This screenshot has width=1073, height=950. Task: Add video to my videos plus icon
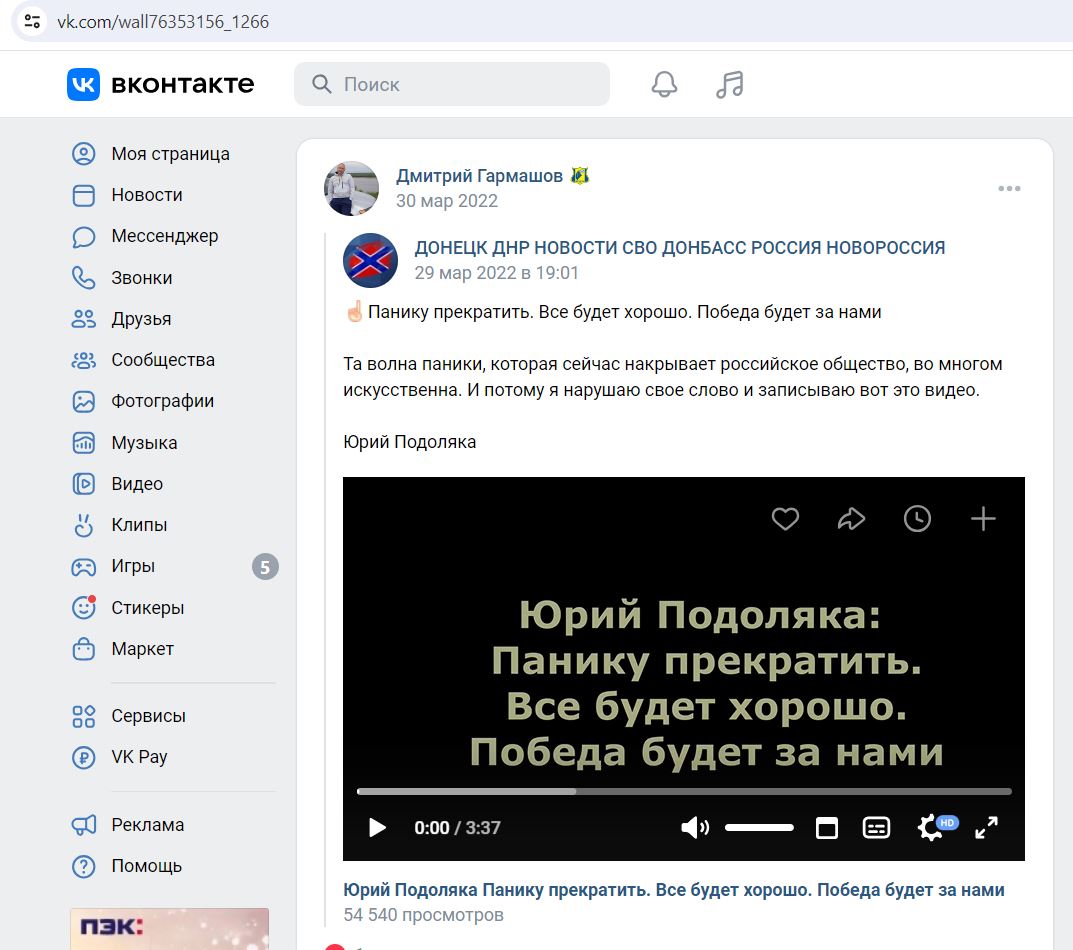(x=983, y=519)
